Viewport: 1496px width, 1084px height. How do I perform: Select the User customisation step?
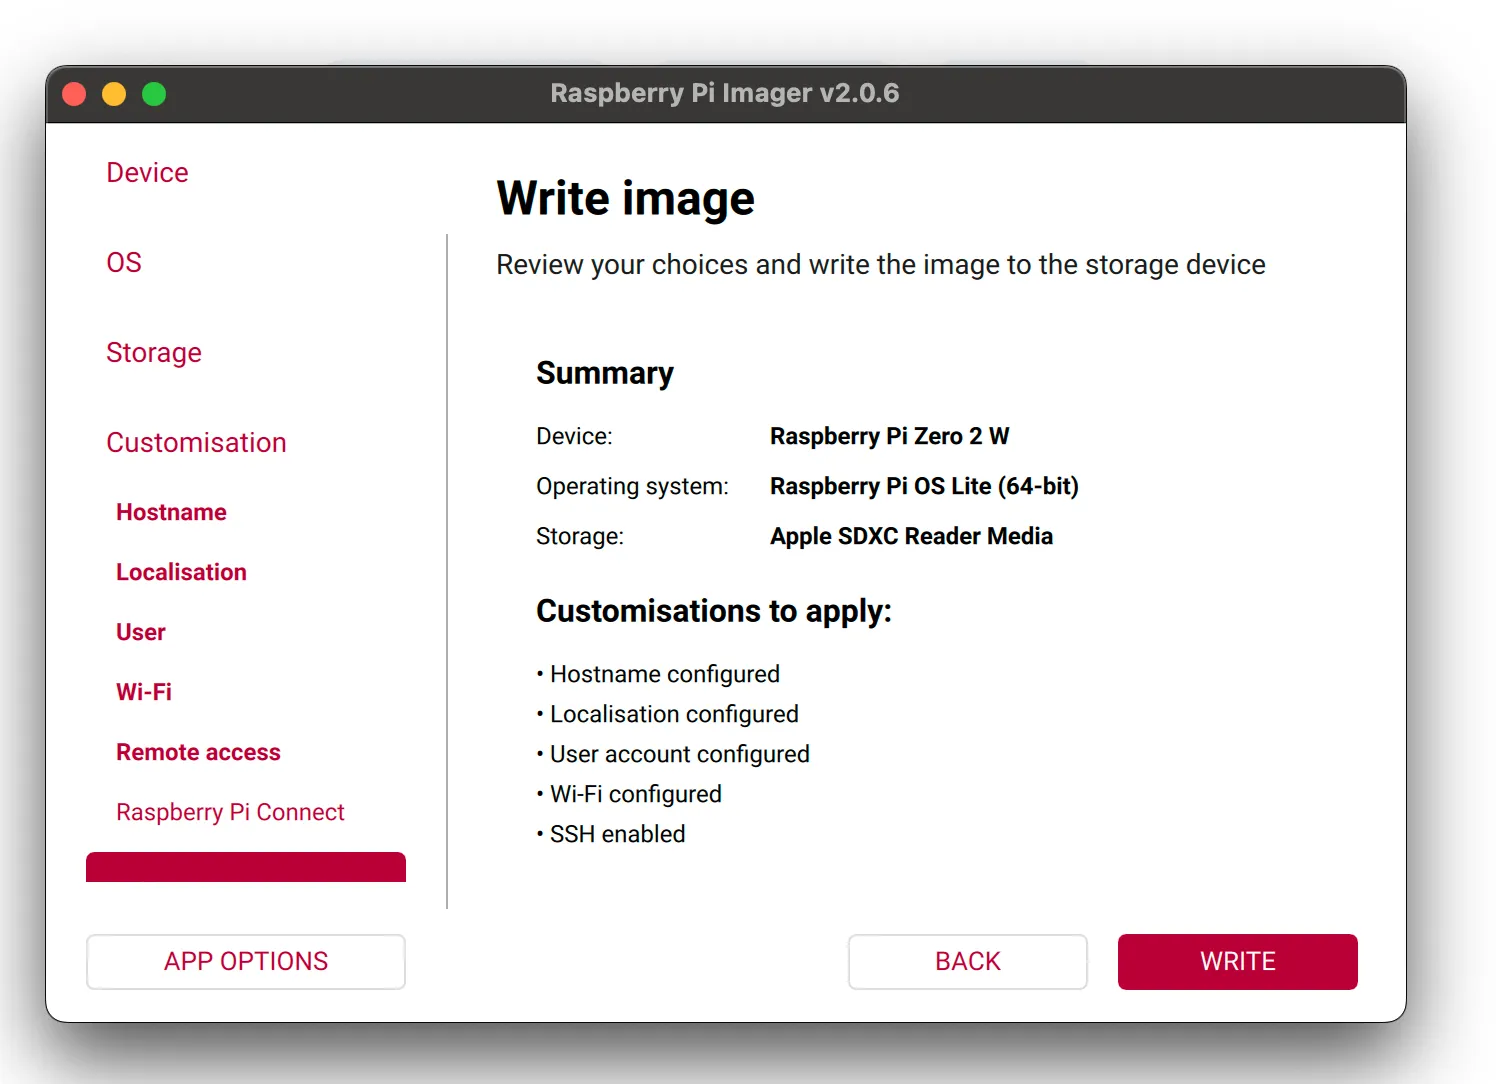(140, 632)
